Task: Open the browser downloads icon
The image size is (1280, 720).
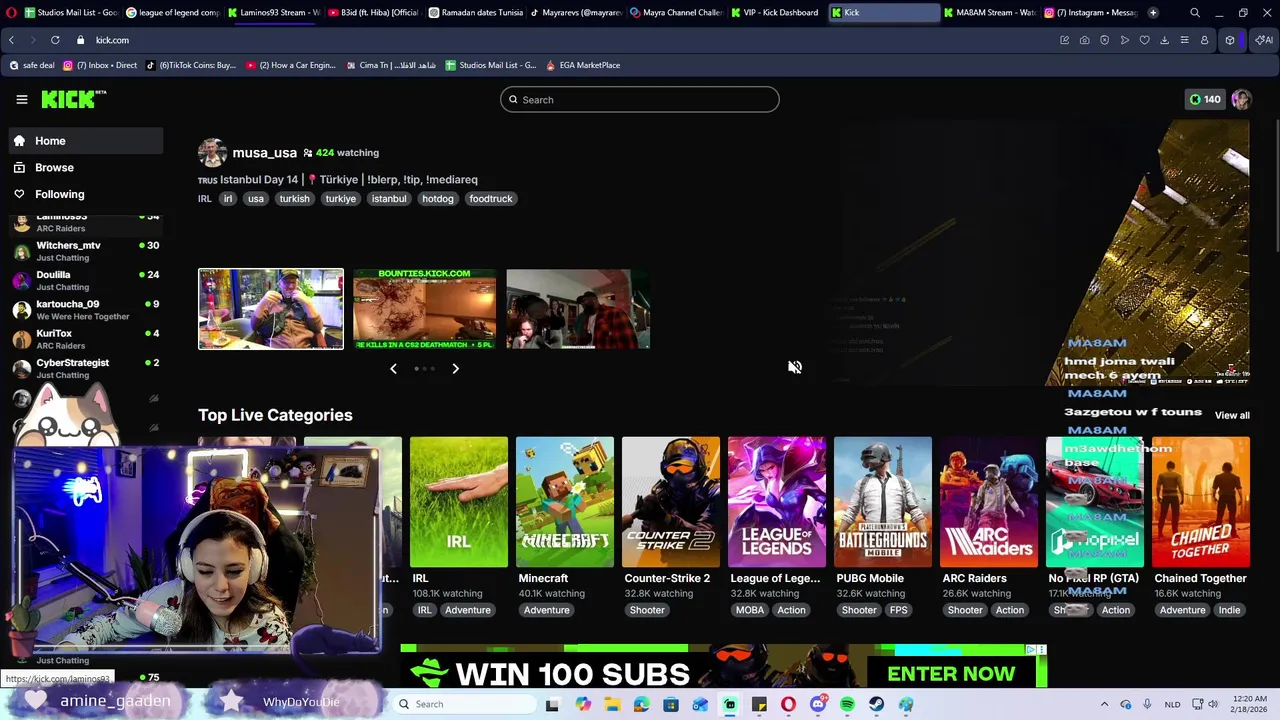Action: coord(1164,40)
